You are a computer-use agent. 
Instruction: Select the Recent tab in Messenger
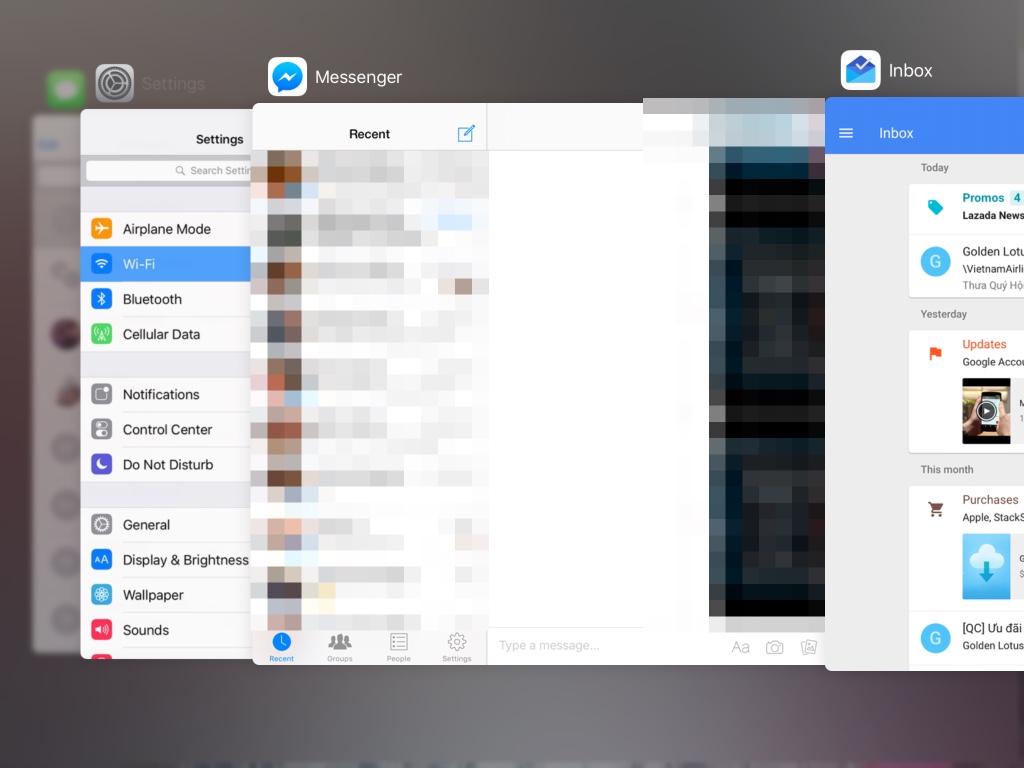pyautogui.click(x=282, y=647)
